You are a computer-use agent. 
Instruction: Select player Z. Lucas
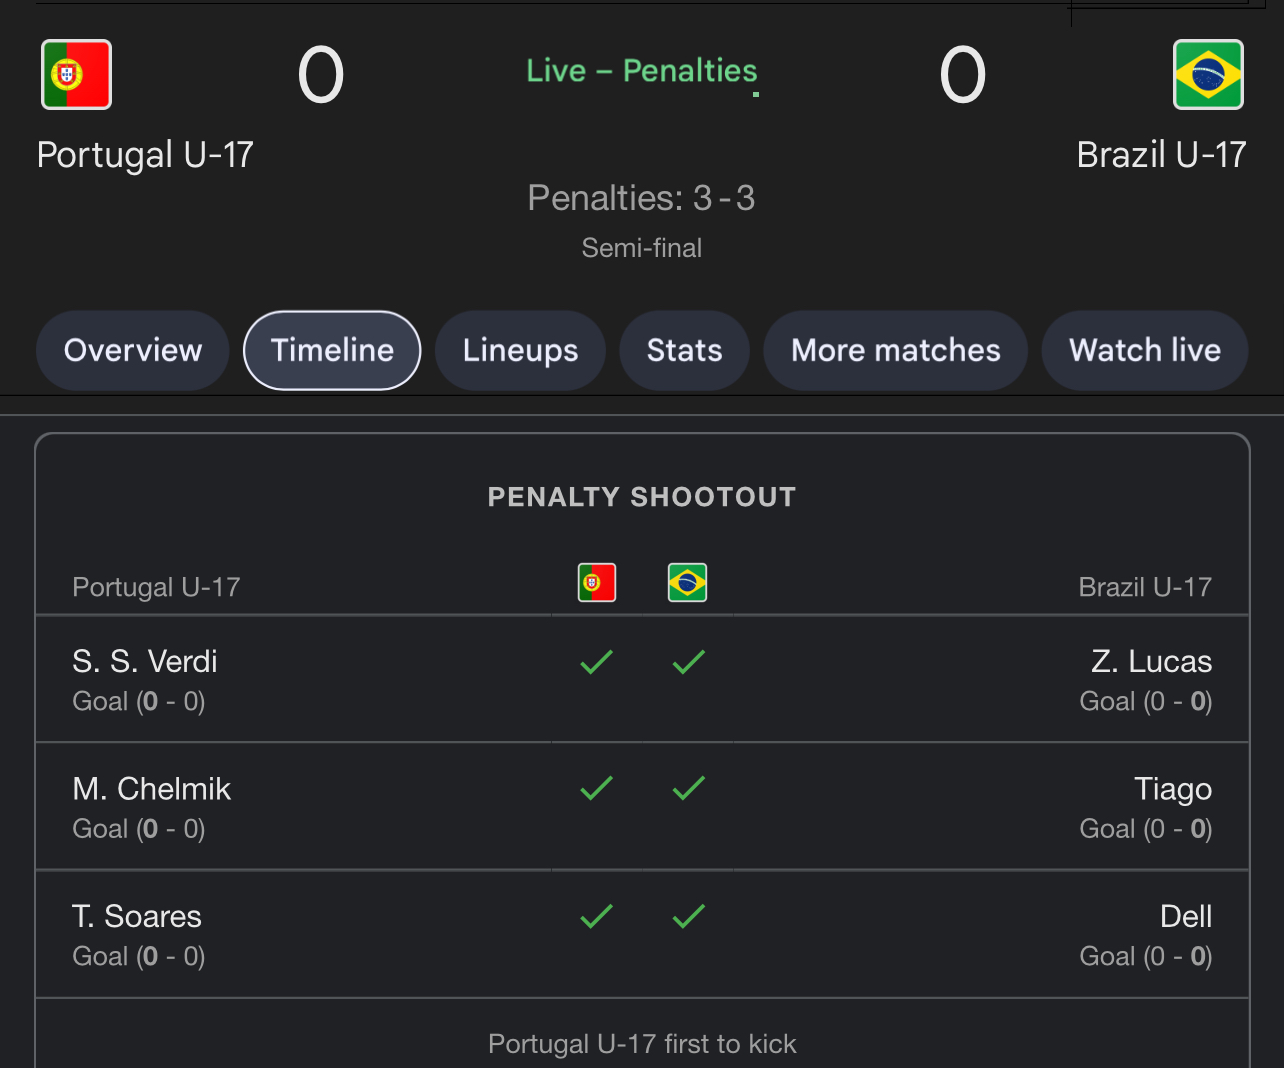click(x=1151, y=661)
